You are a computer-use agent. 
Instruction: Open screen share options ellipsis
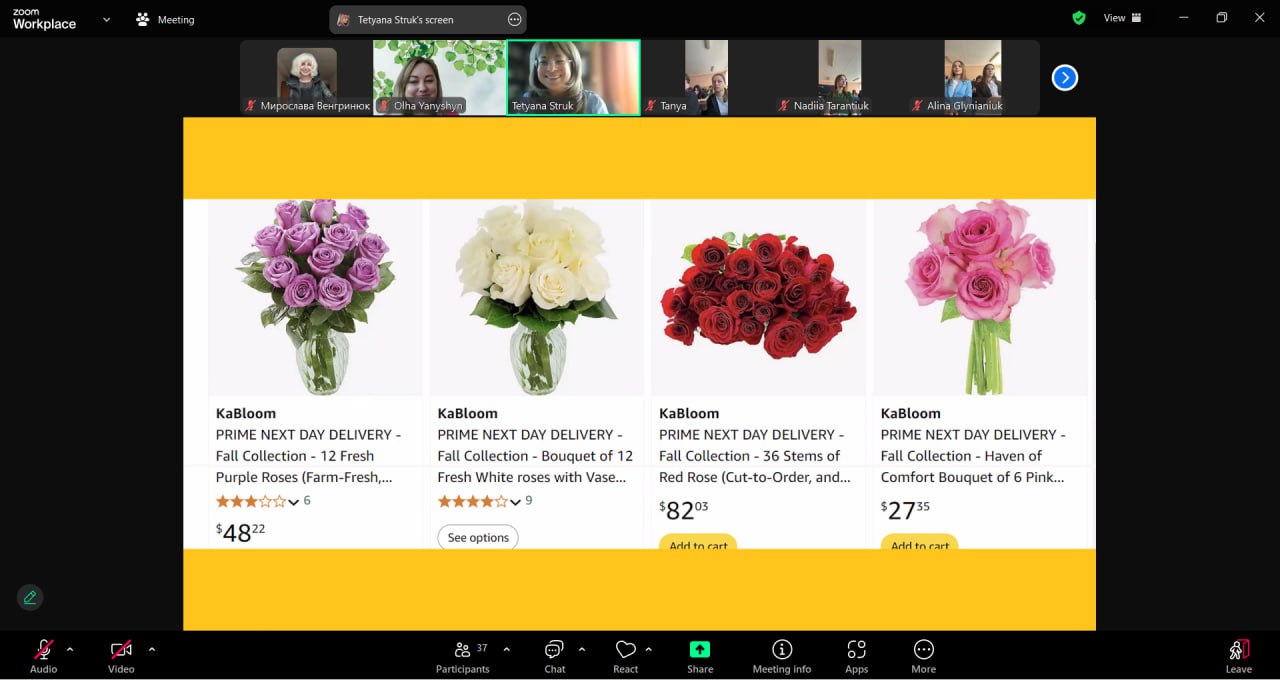(515, 19)
